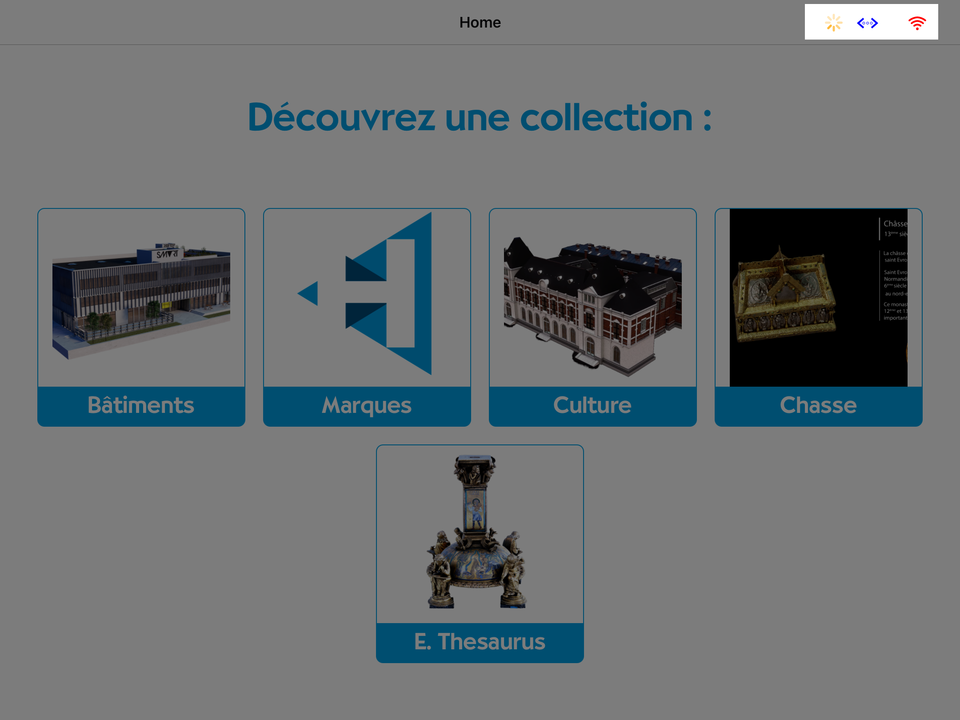This screenshot has width=960, height=720.
Task: Click the ornate vase E. Thesaurus image
Action: pyautogui.click(x=480, y=535)
